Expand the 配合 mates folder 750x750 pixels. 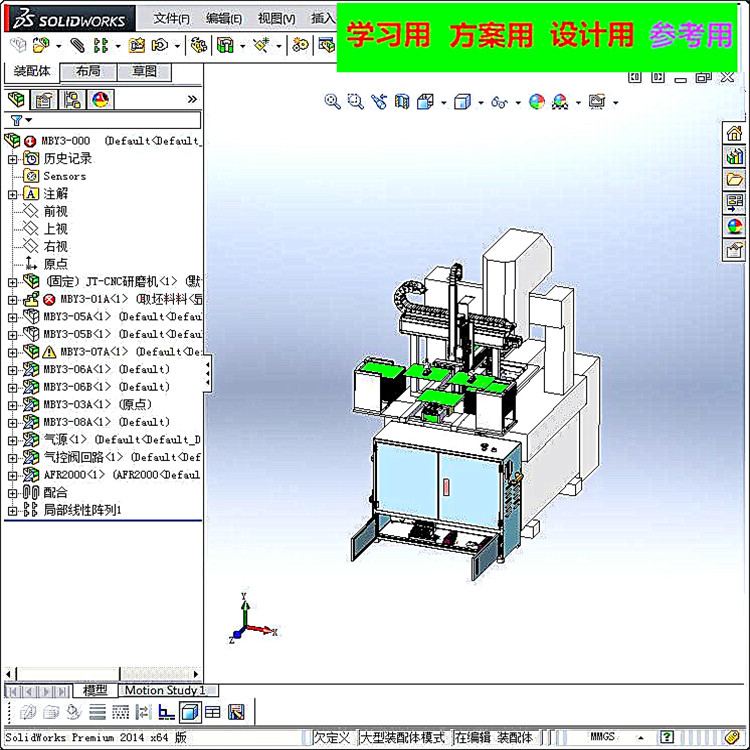coord(12,493)
